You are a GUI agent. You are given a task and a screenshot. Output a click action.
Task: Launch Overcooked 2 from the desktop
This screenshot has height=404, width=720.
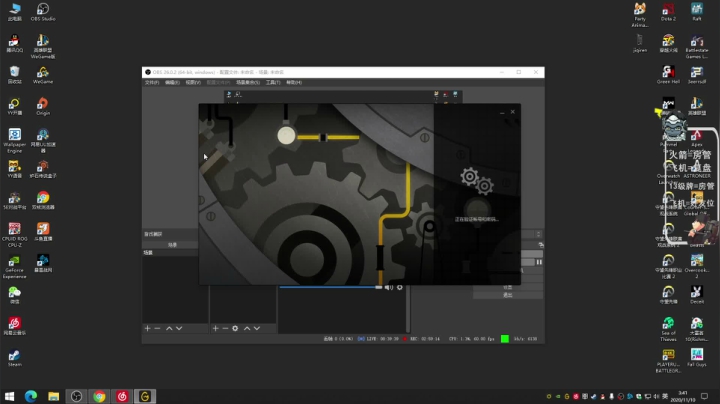click(x=697, y=266)
